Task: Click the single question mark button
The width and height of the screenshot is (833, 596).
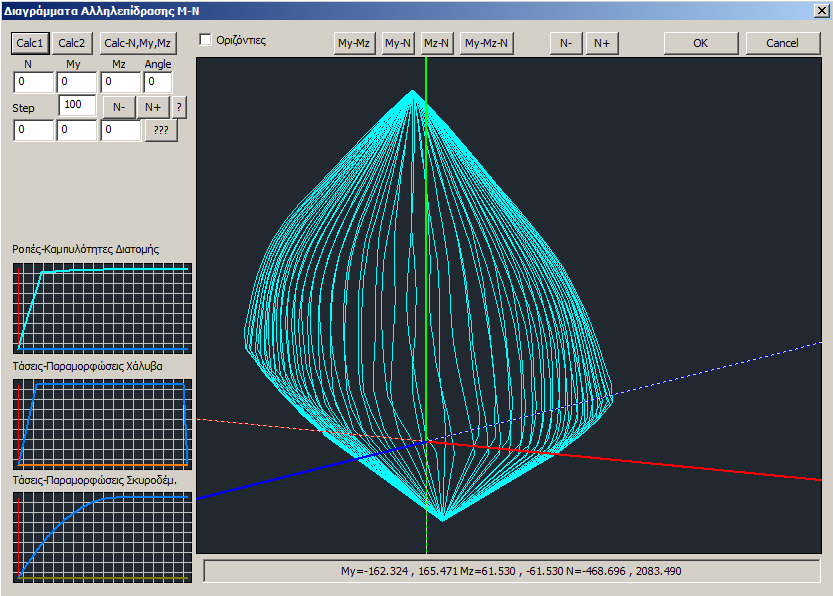Action: (x=179, y=107)
